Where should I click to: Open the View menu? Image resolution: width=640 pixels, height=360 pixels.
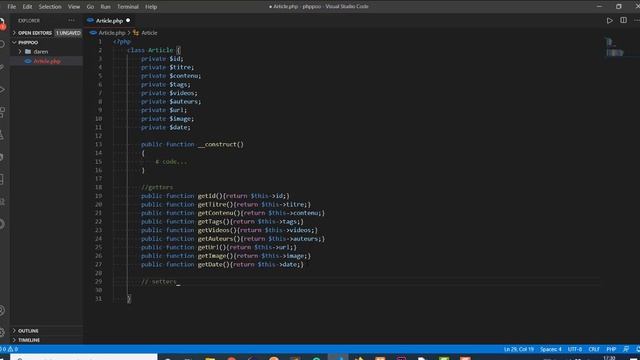[74, 7]
